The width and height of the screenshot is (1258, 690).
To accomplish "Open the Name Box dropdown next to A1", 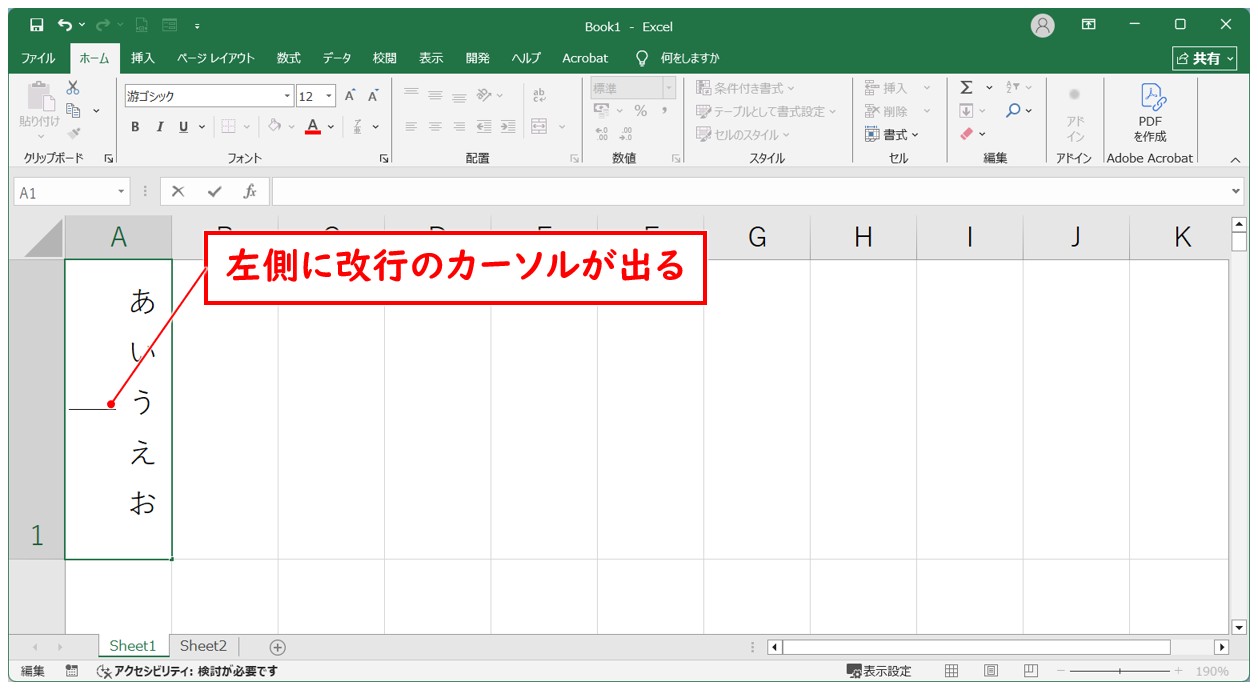I will (x=122, y=192).
